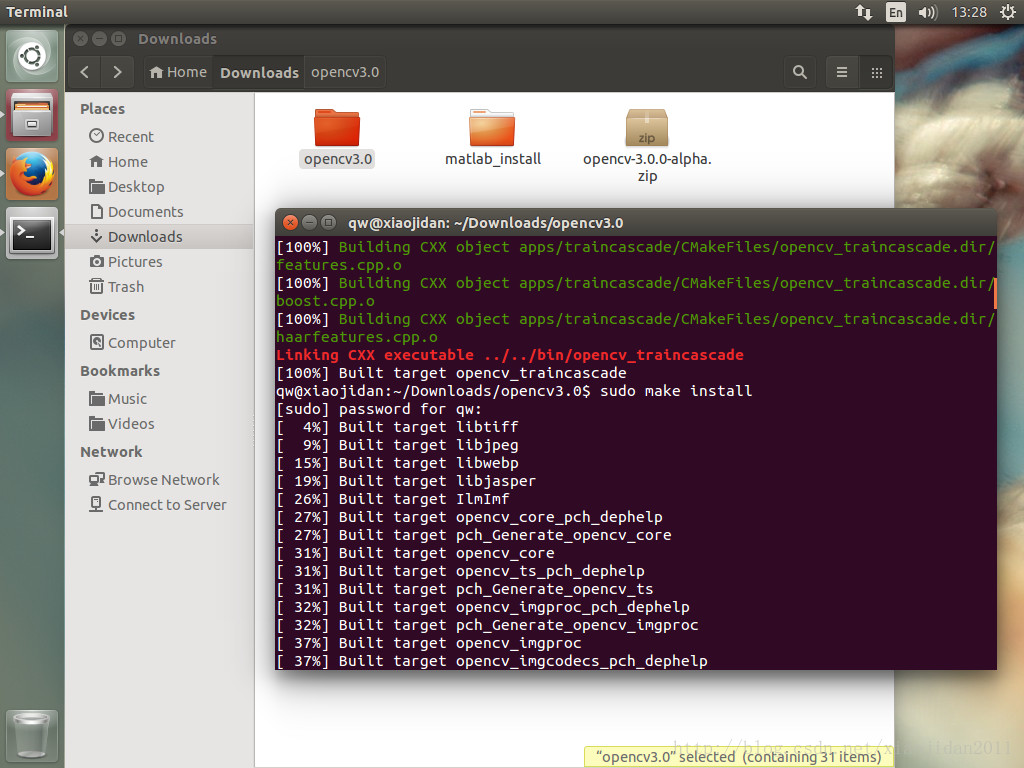1024x768 pixels.
Task: Select Connect to Server entry
Action: 166,505
